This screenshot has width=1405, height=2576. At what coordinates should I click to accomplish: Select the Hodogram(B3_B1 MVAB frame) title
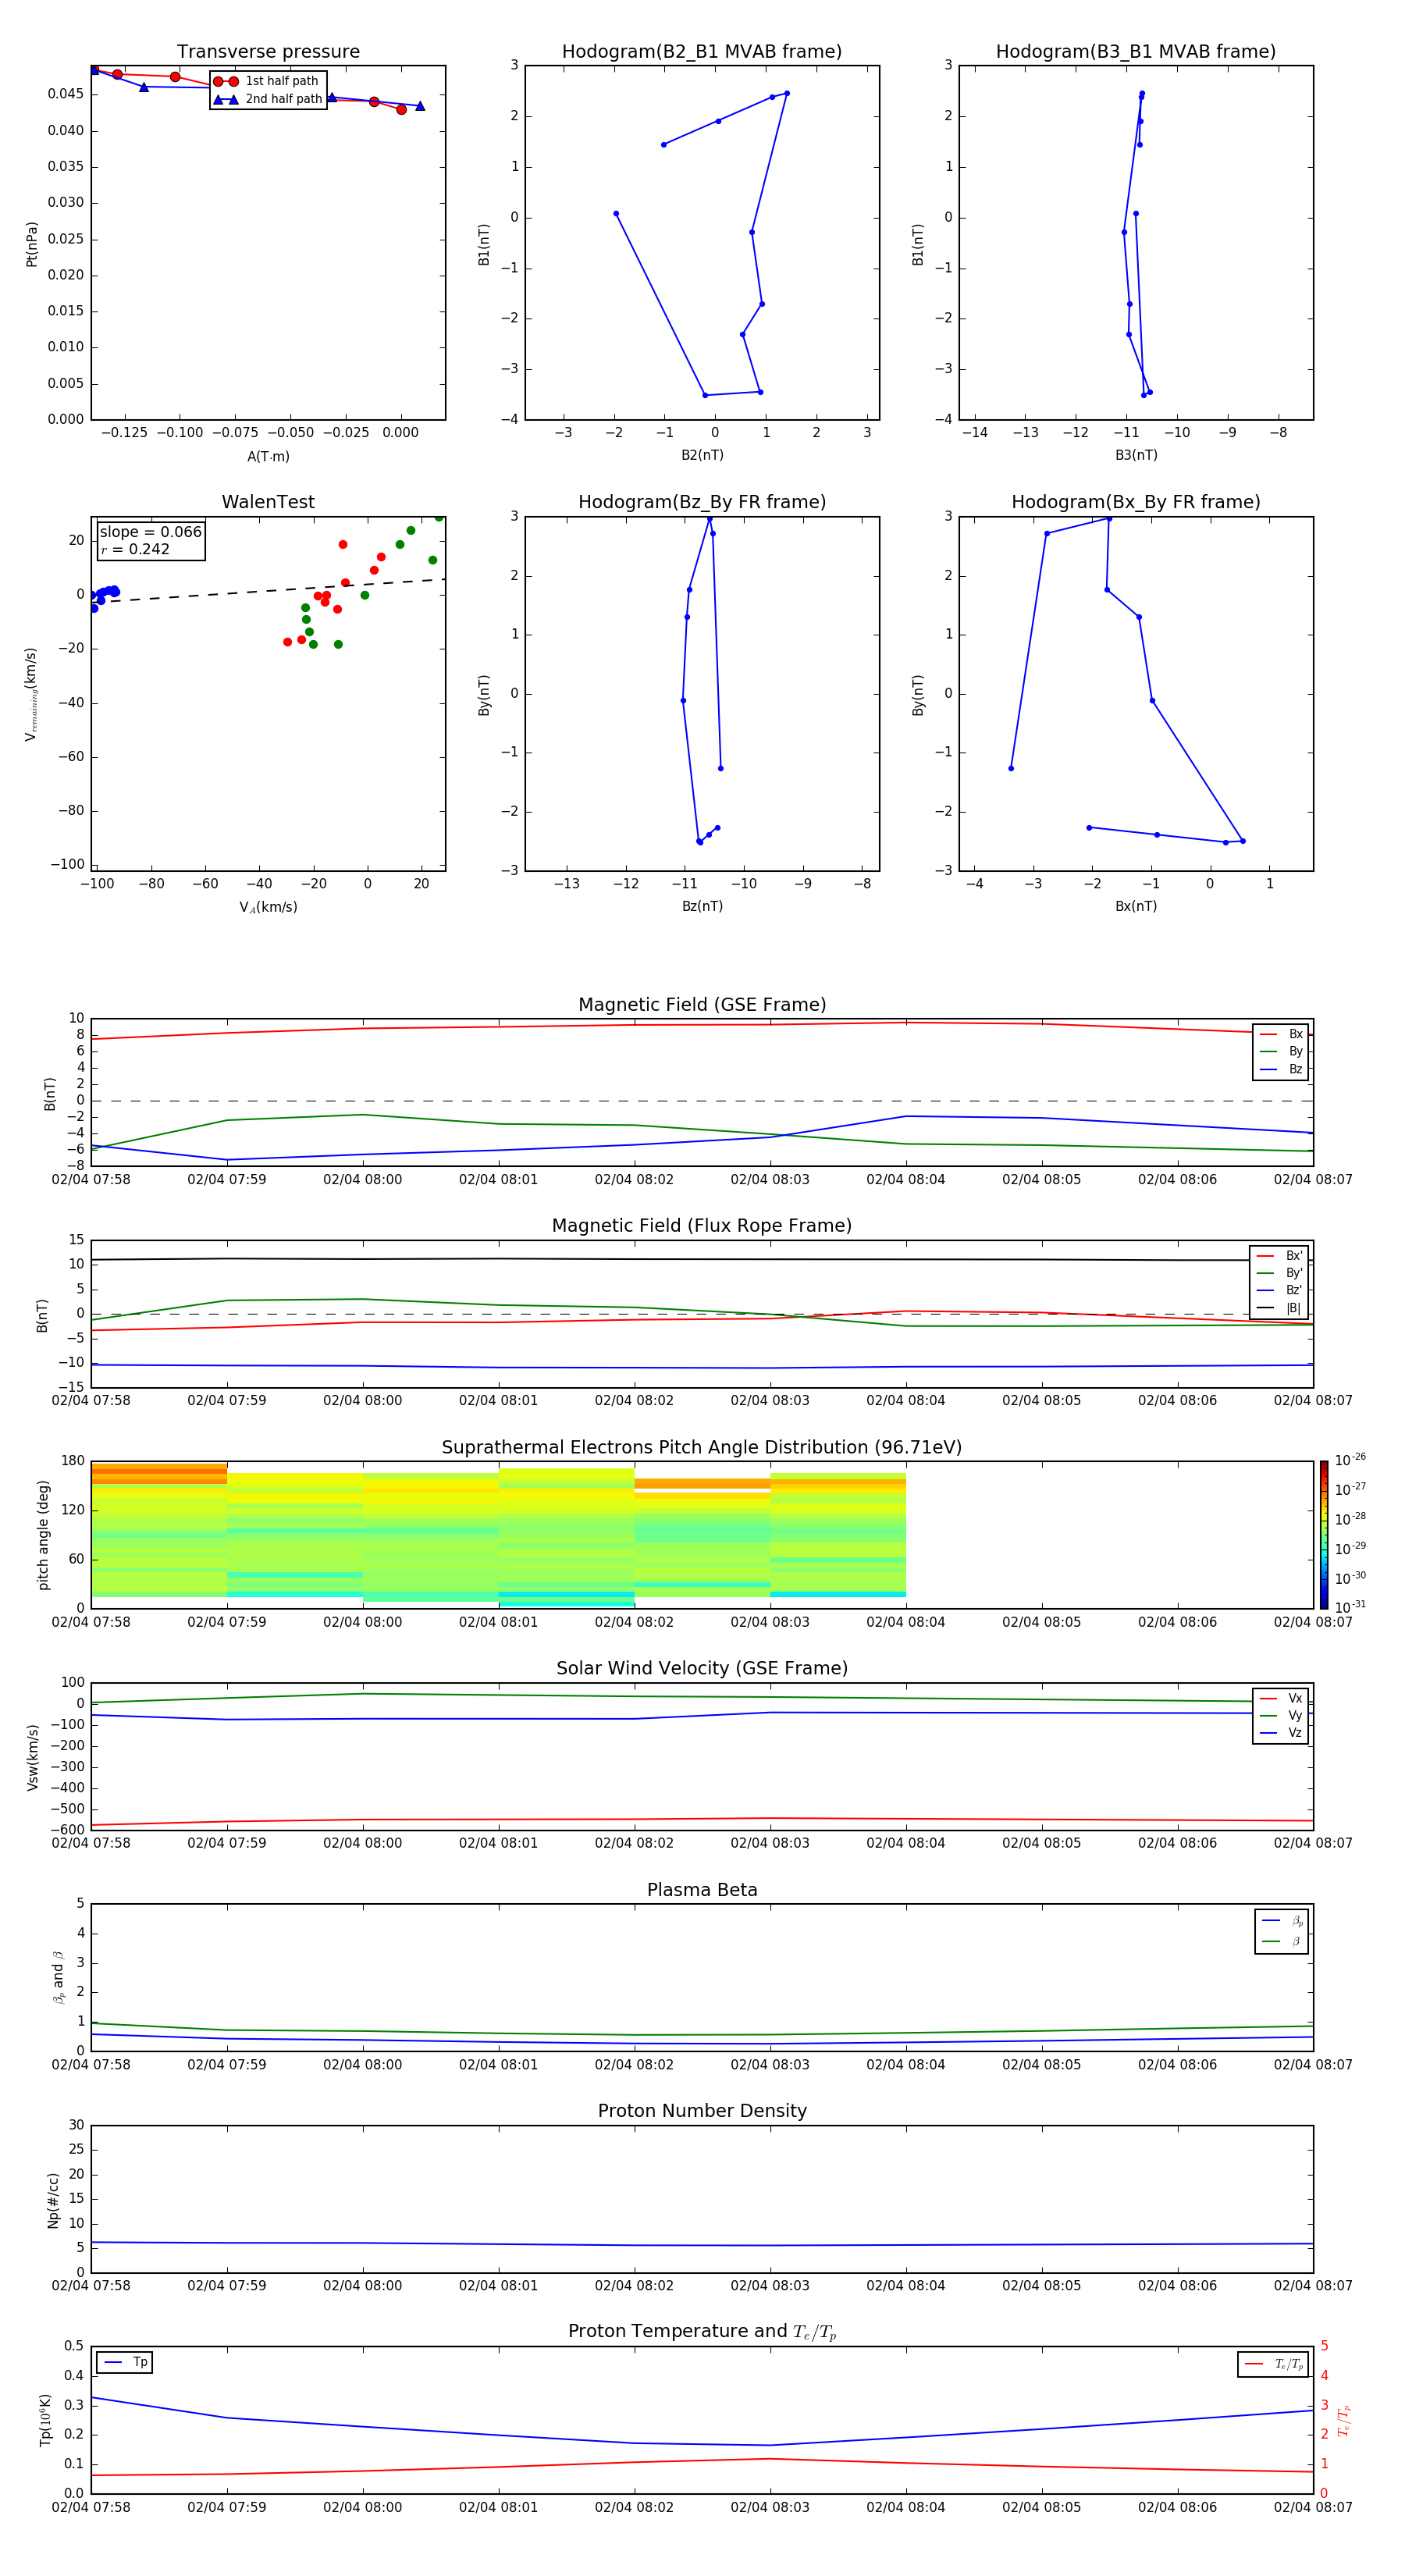coord(1136,52)
